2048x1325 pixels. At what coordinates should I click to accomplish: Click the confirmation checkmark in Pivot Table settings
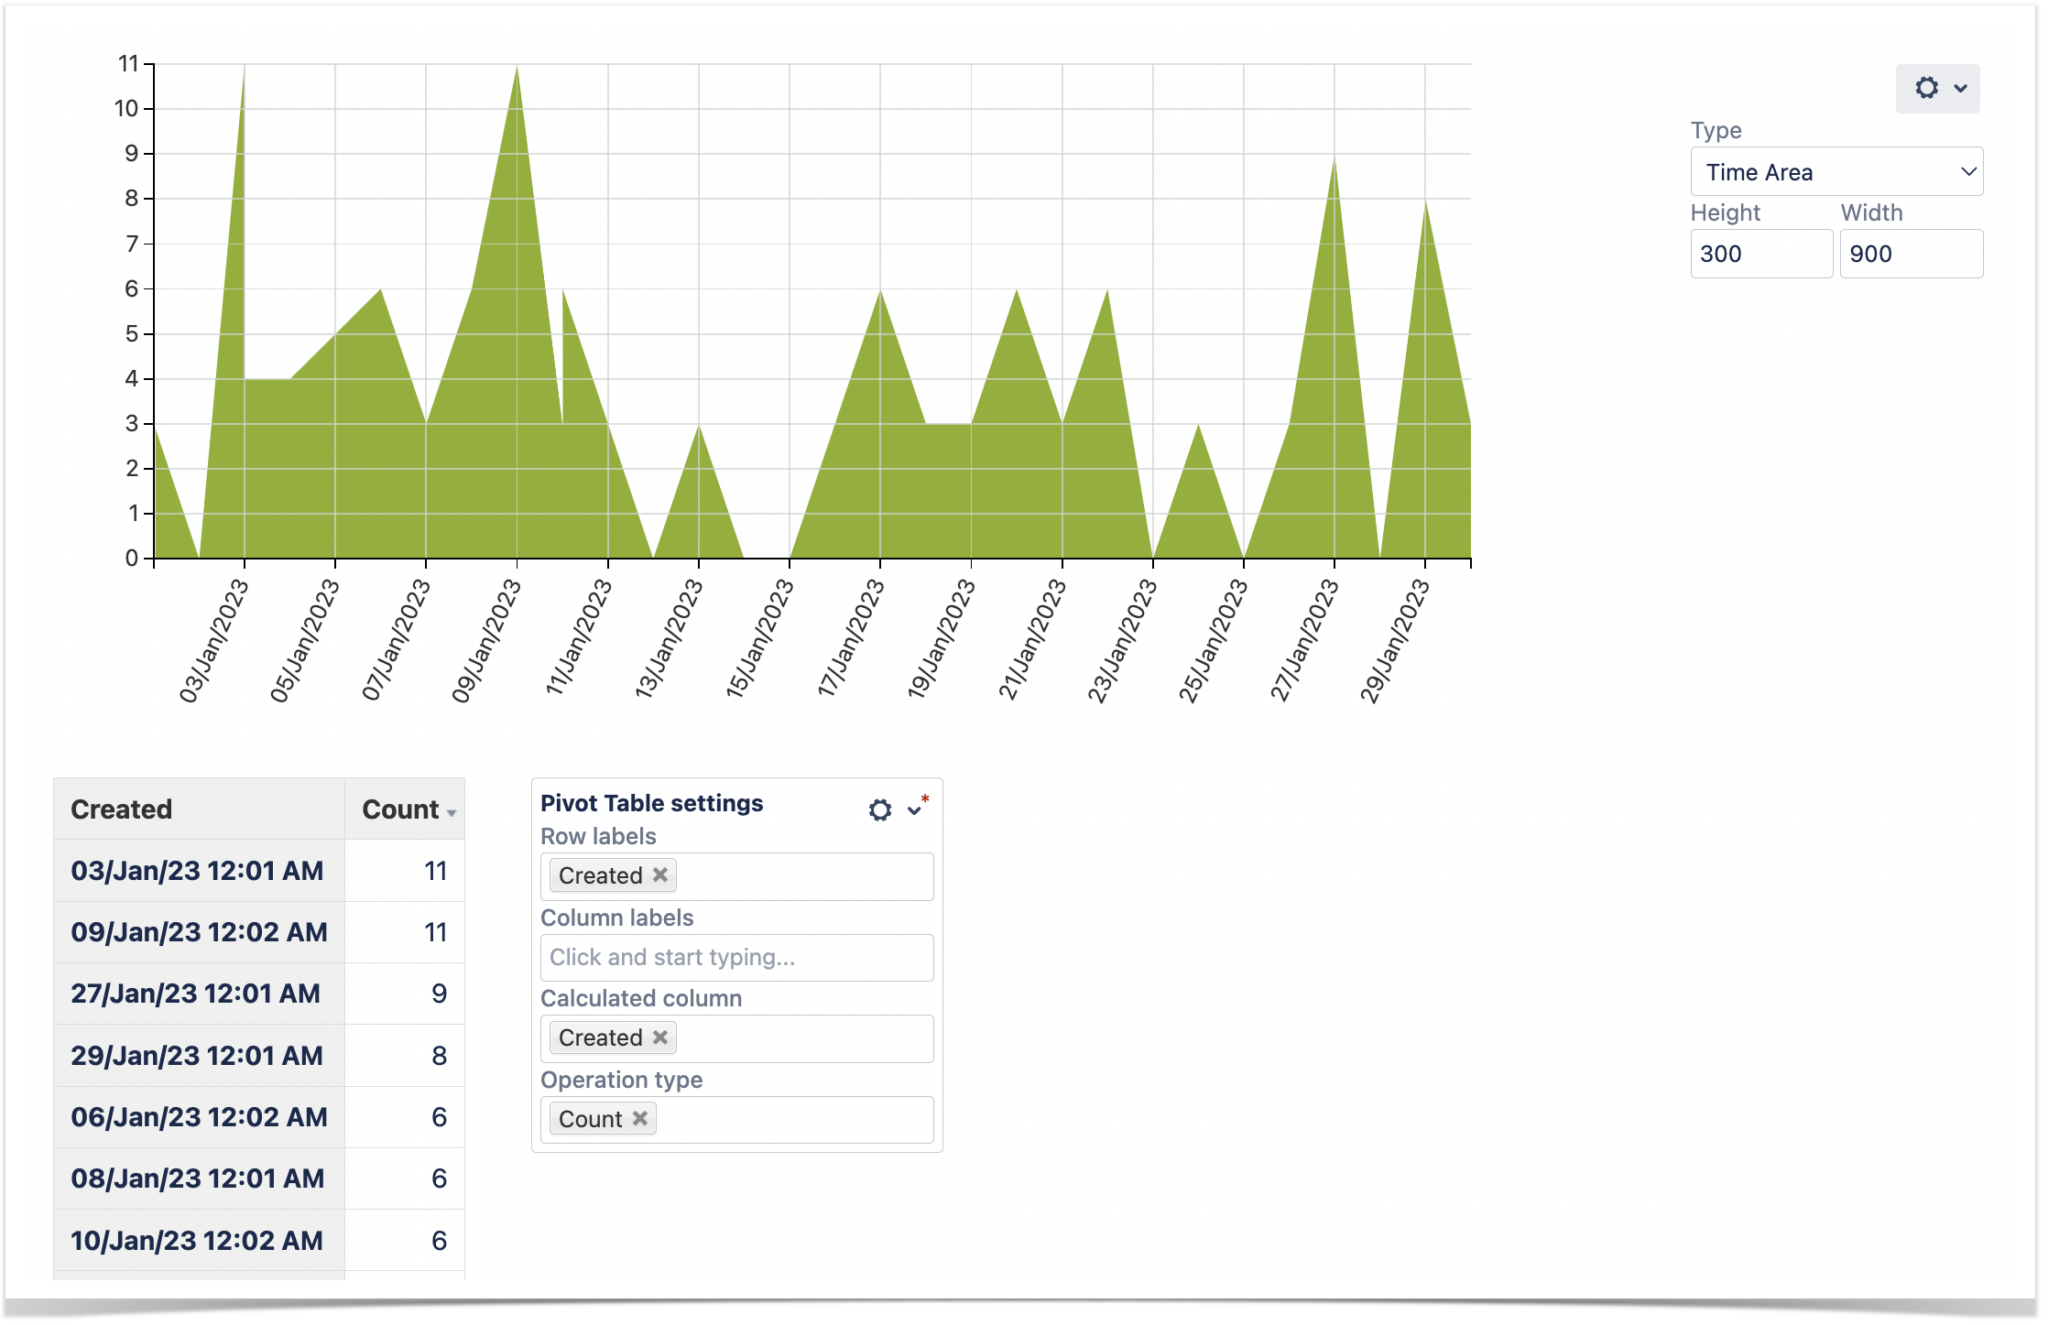pyautogui.click(x=913, y=811)
